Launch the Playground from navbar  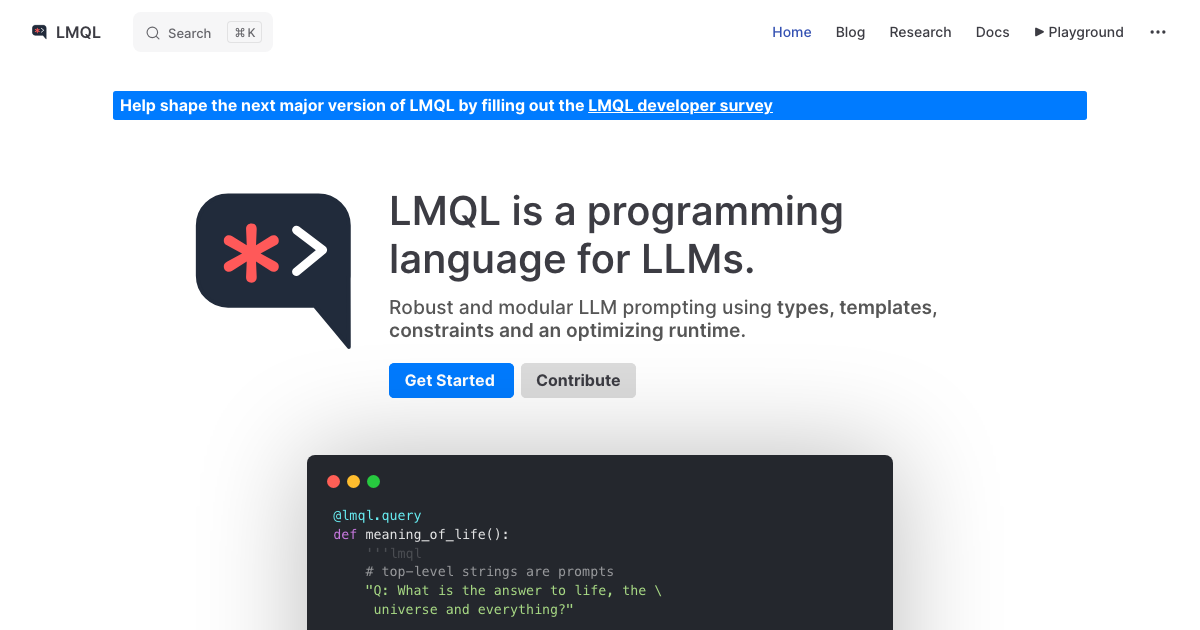pos(1086,32)
